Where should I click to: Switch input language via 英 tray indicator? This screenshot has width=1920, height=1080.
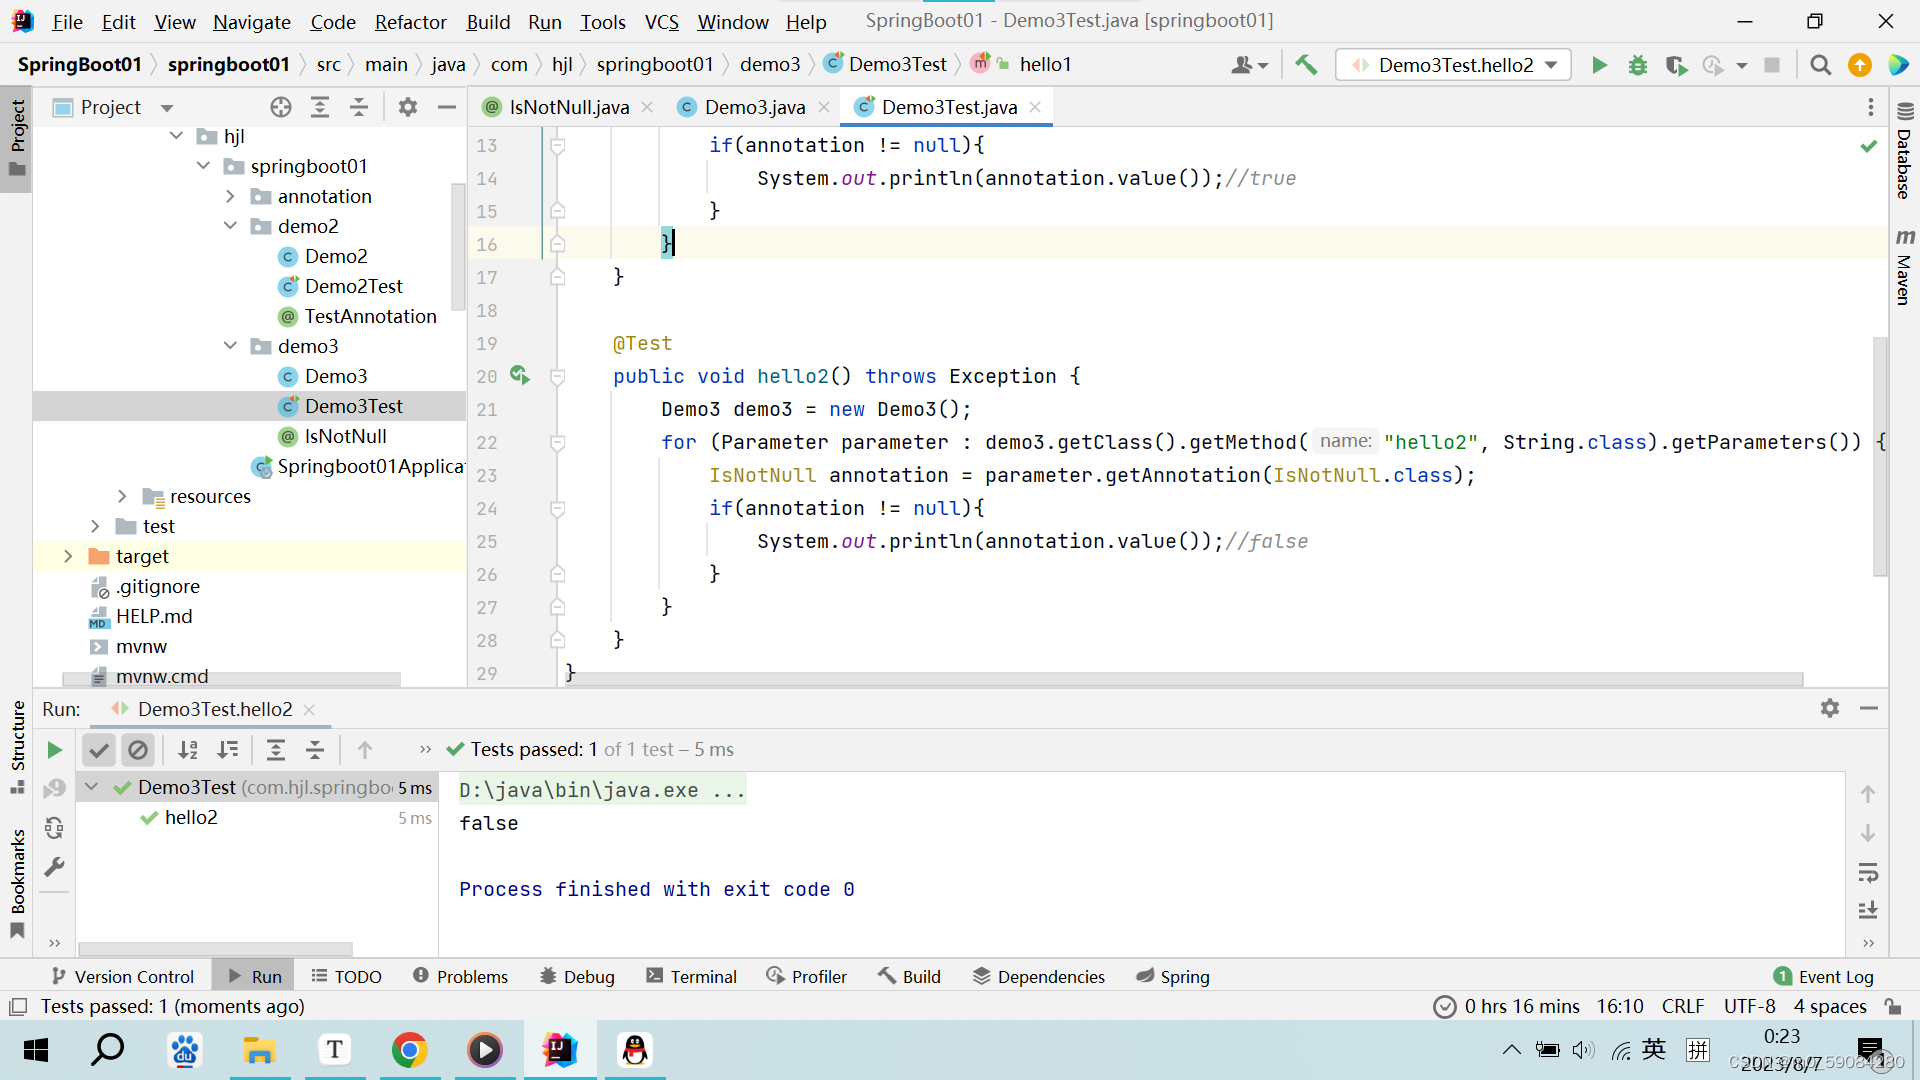(x=1653, y=1050)
